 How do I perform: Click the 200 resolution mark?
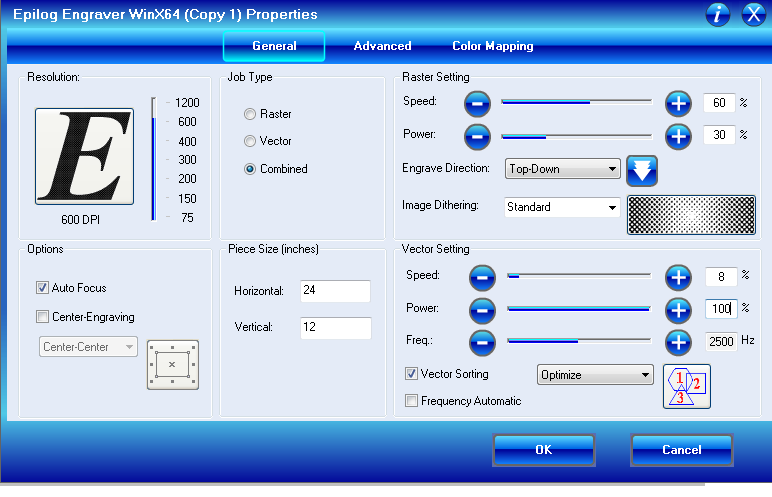(x=187, y=179)
